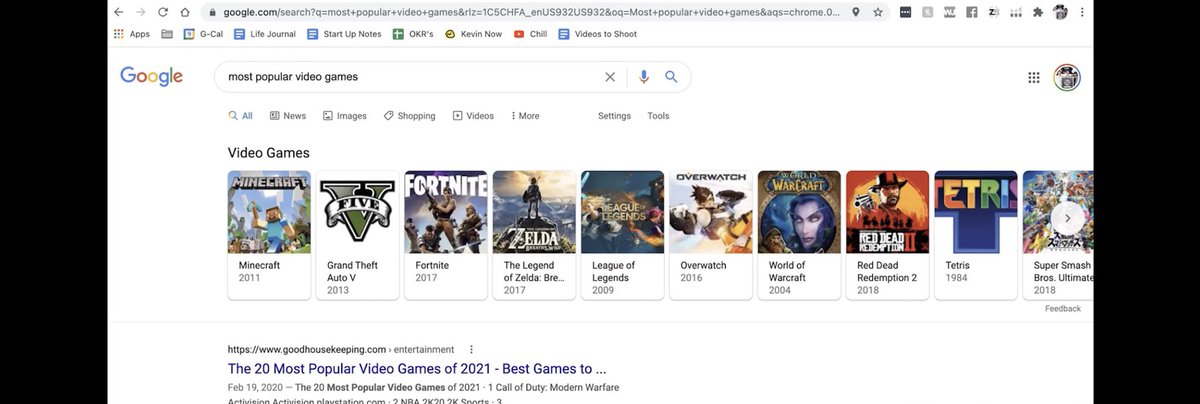Image resolution: width=1200 pixels, height=404 pixels.
Task: Open the OKR's bookmark
Action: [x=413, y=33]
